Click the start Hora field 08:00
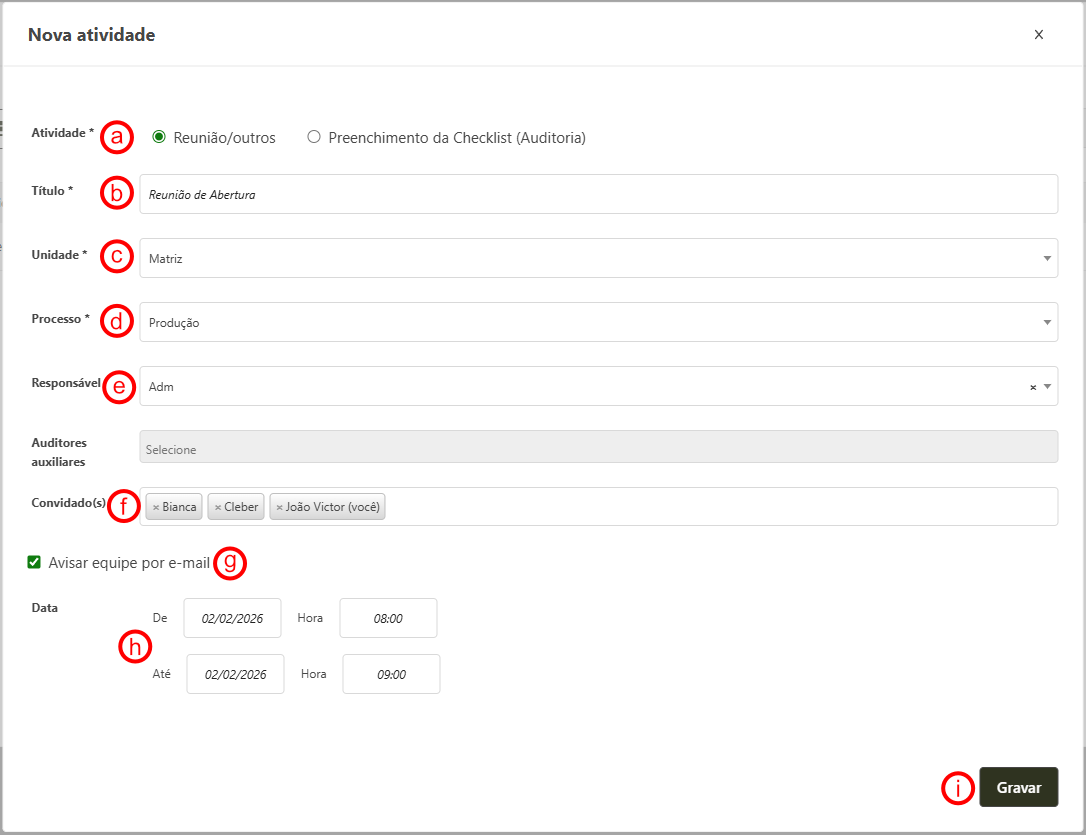Viewport: 1086px width, 835px height. pos(388,618)
